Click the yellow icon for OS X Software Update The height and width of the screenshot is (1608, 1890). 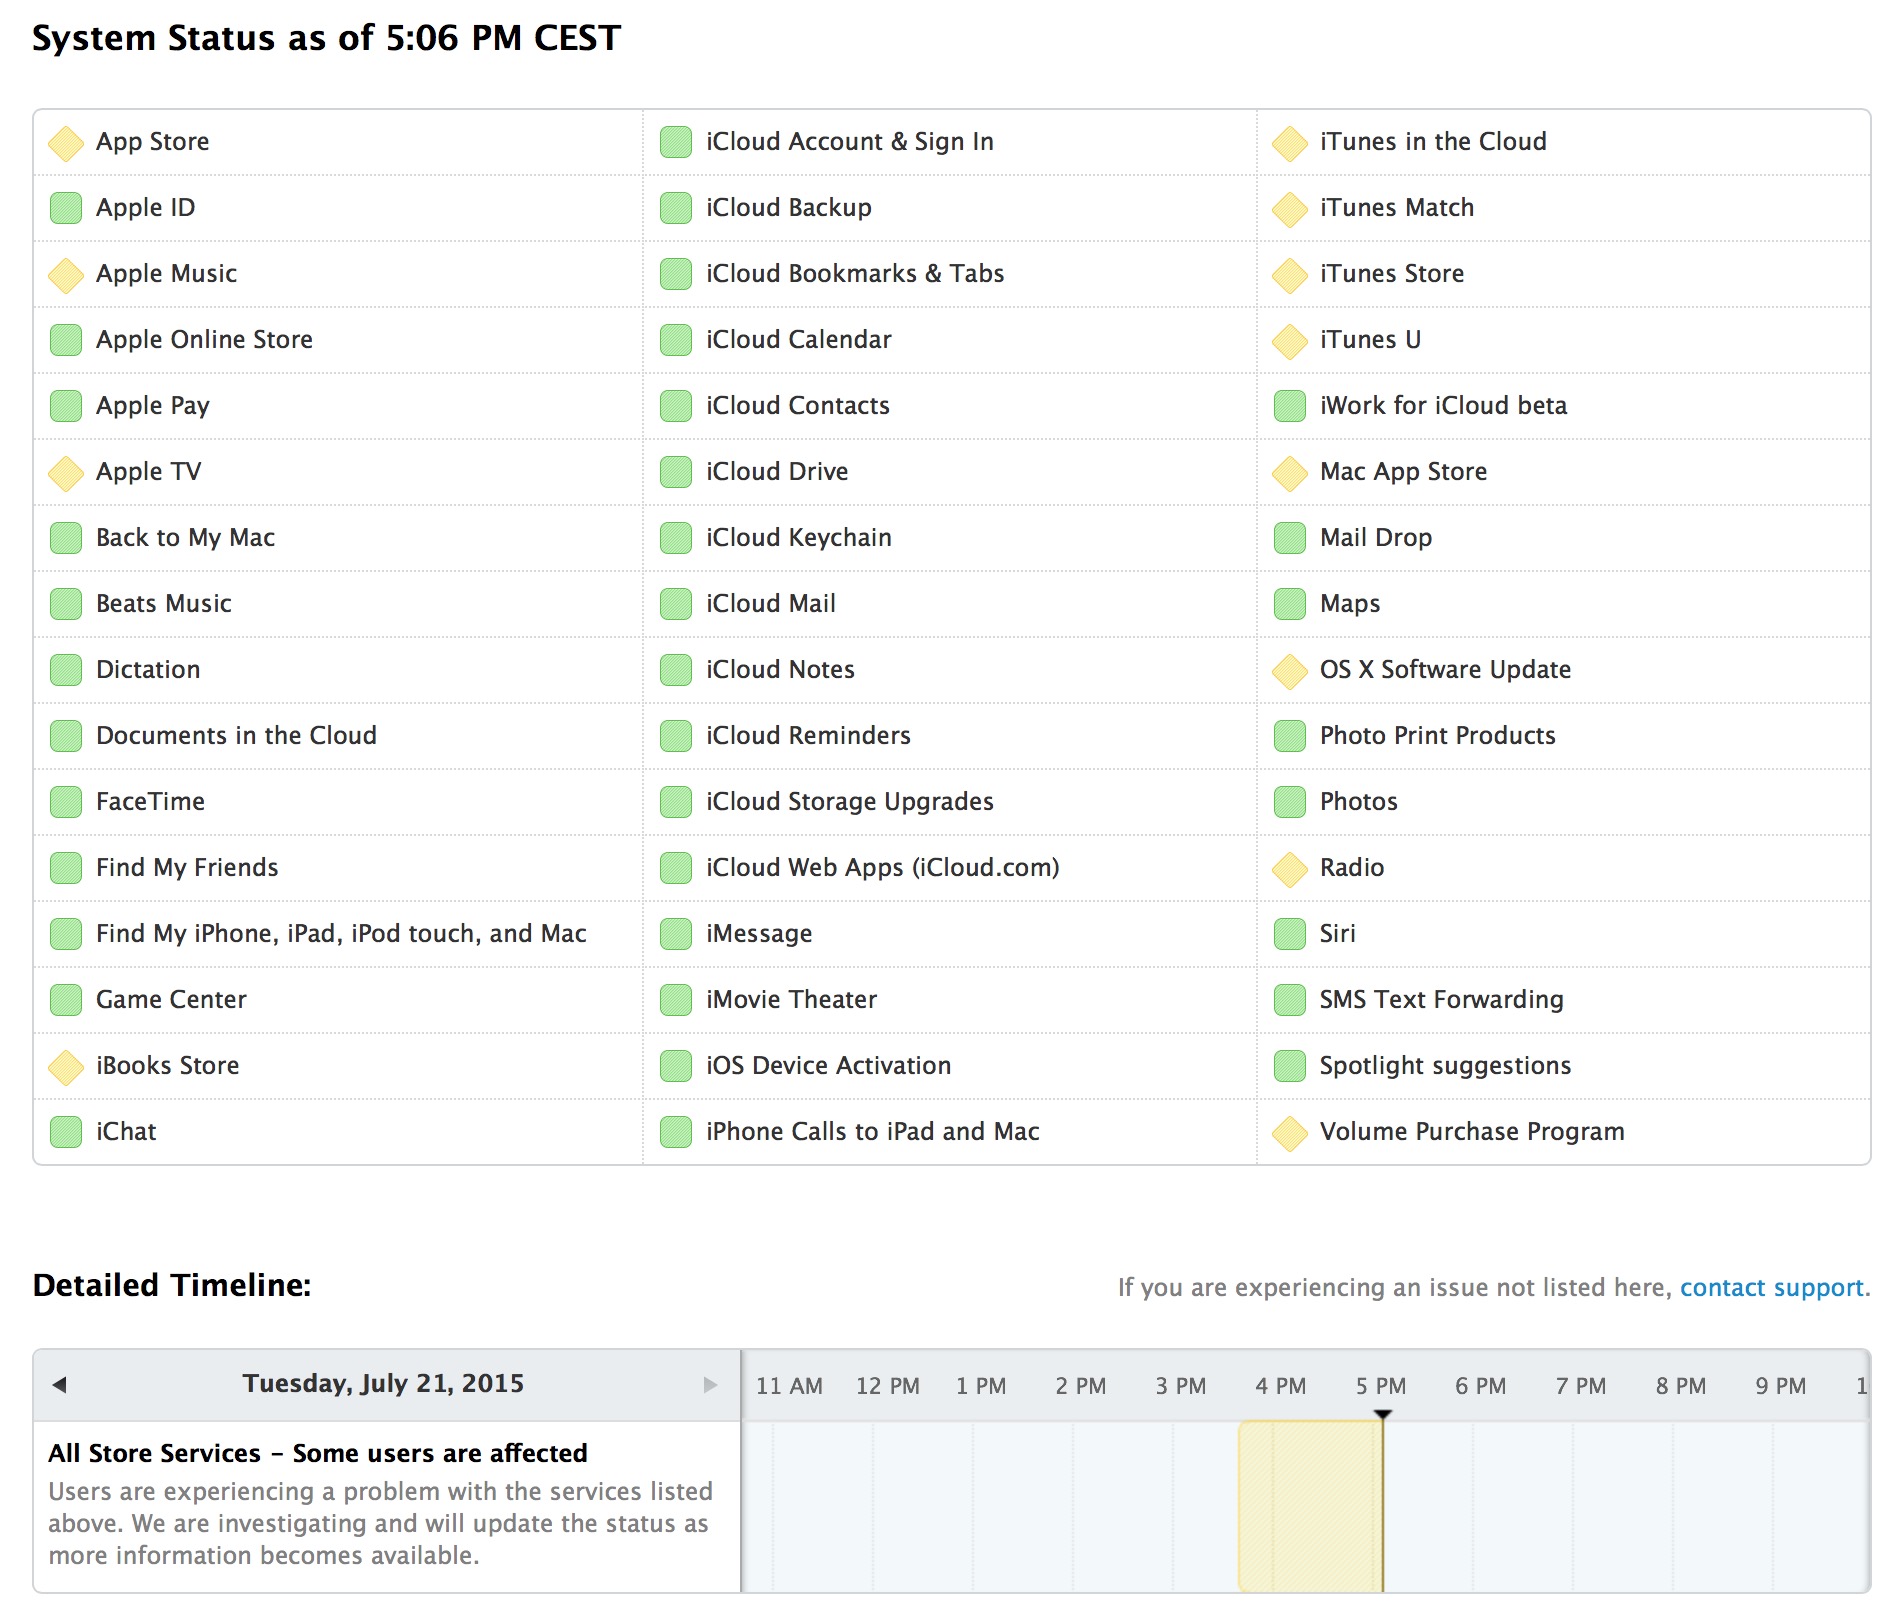(1290, 671)
